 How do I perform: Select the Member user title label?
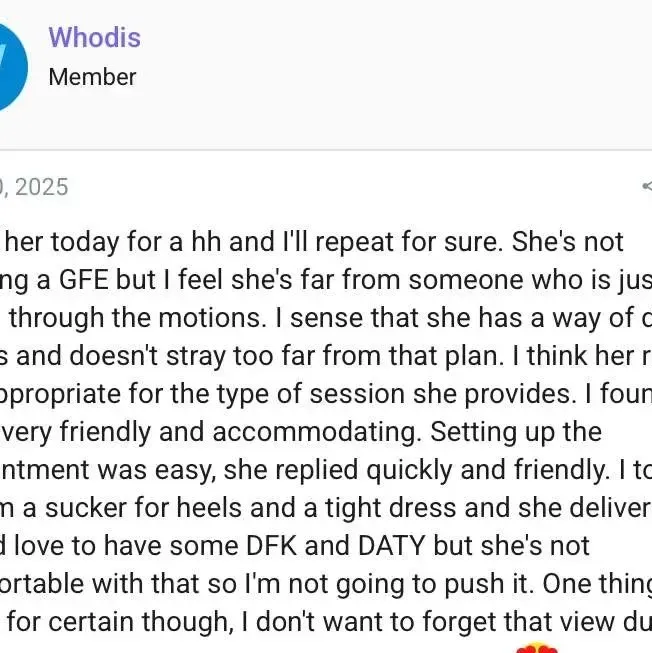tap(92, 77)
